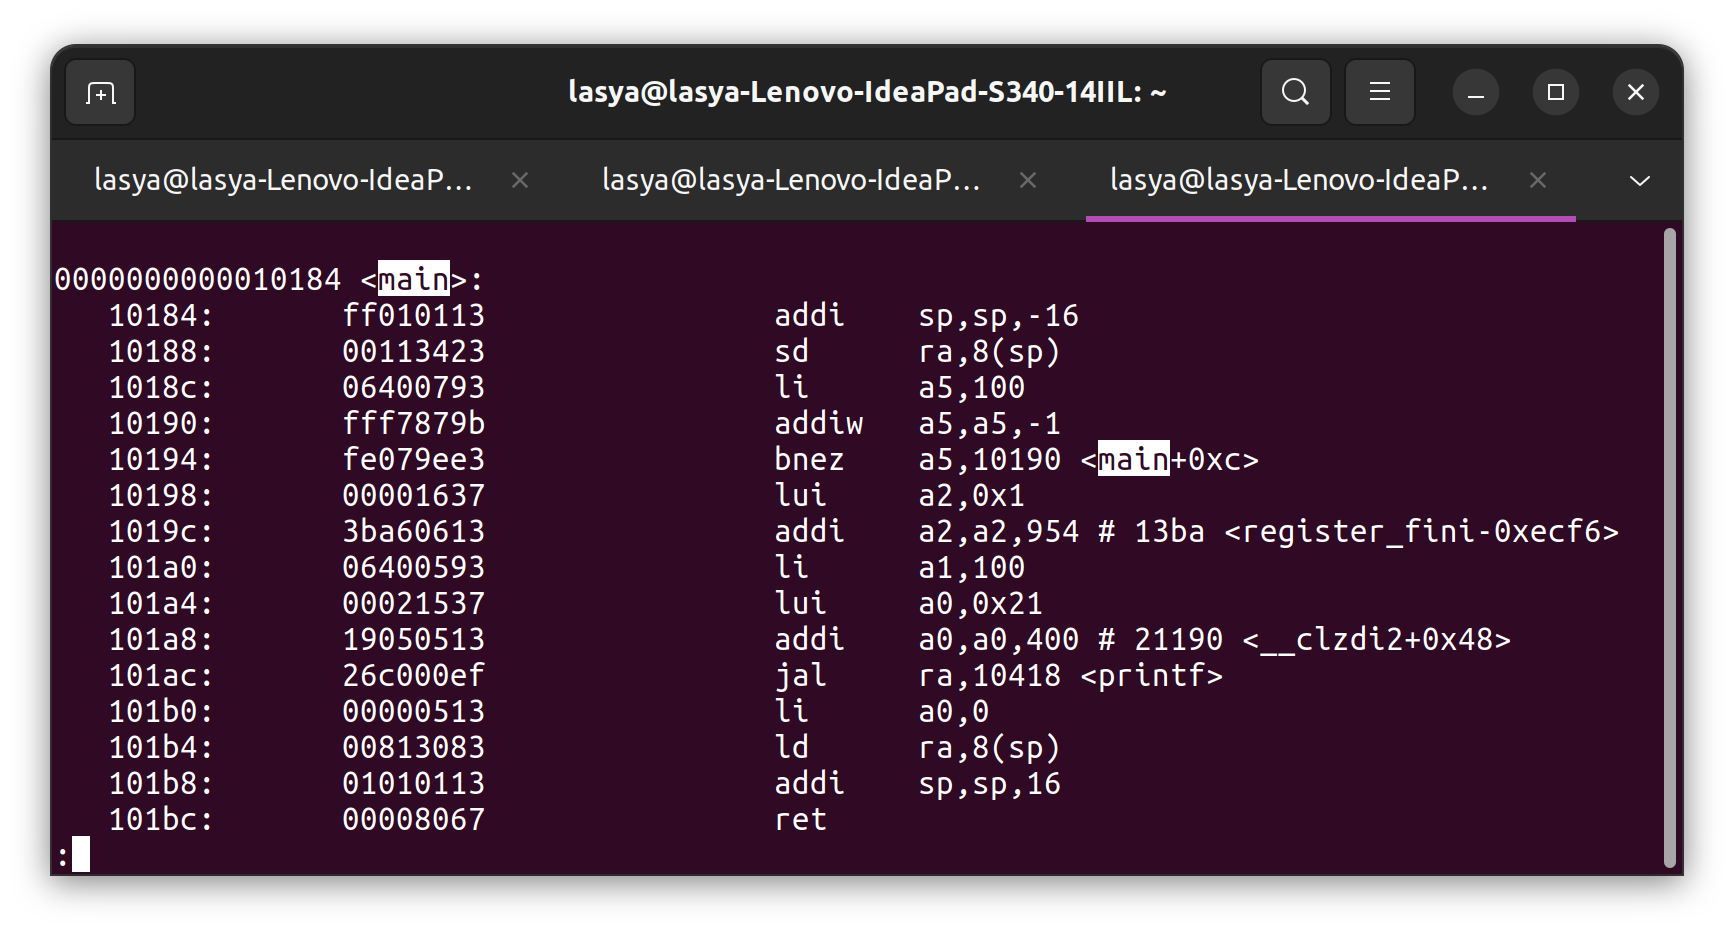This screenshot has width=1734, height=932.
Task: Switch to the first terminal tab
Action: coord(285,181)
